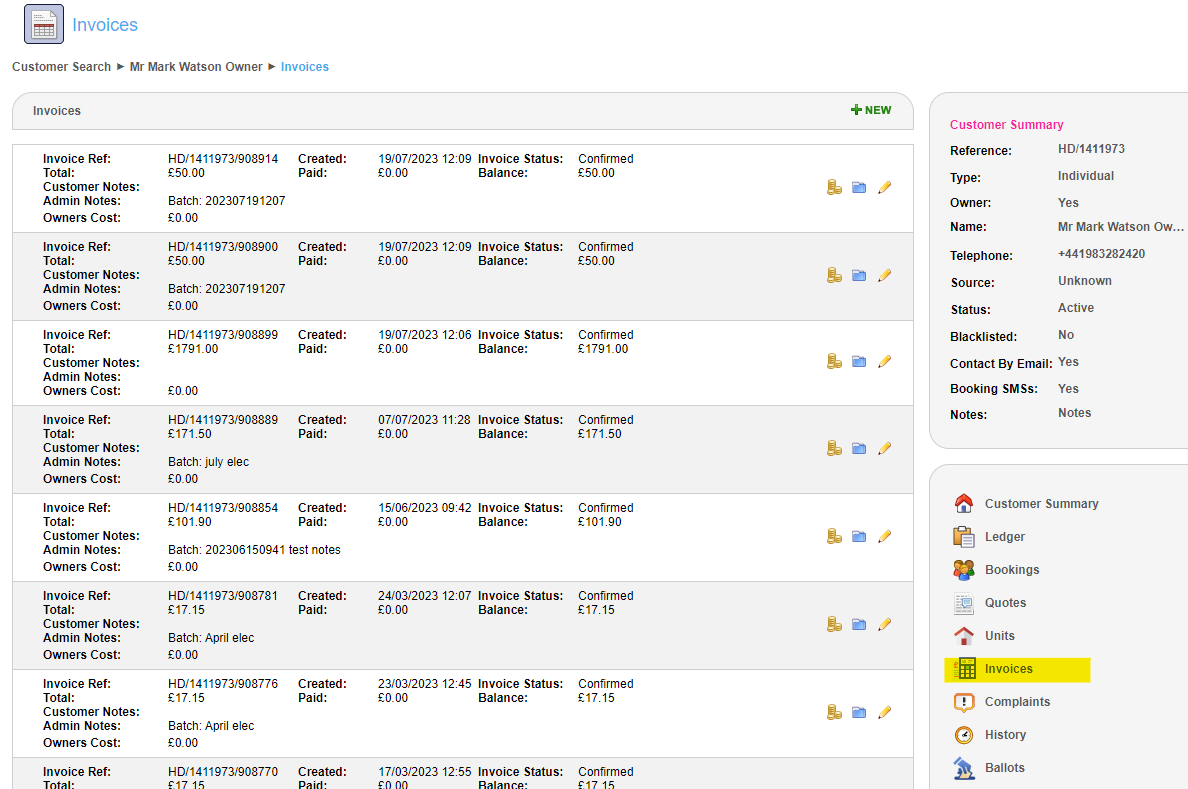Open History in side menu
The width and height of the screenshot is (1188, 789).
pyautogui.click(x=1005, y=734)
